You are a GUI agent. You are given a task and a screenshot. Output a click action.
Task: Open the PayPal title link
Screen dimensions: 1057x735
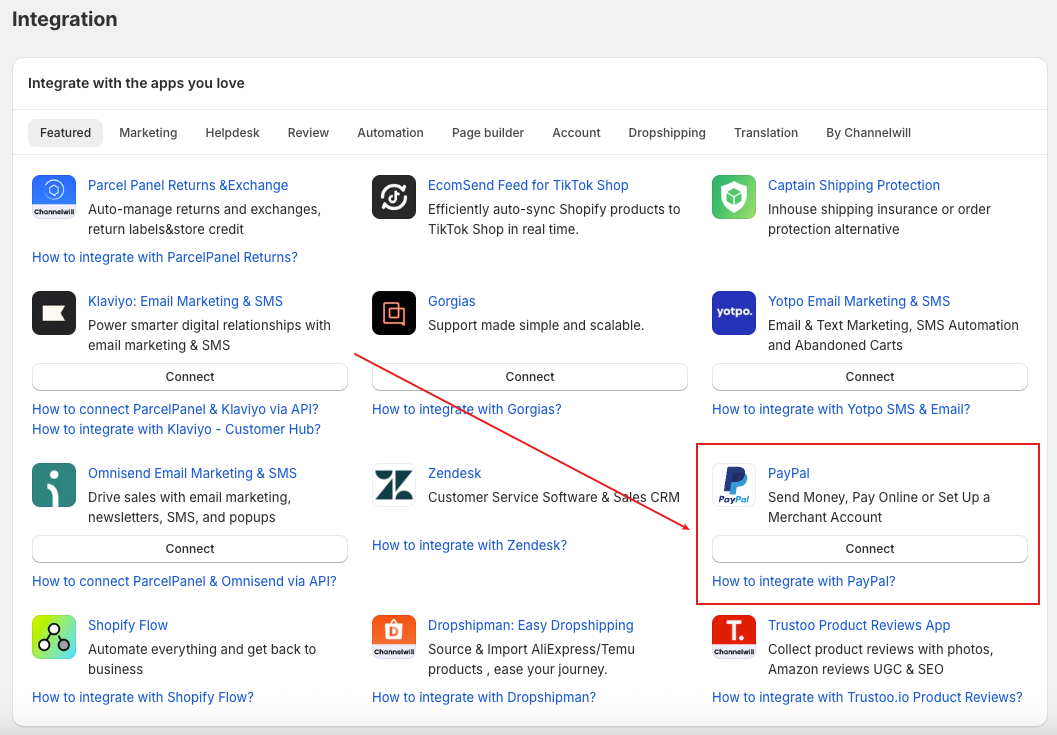pyautogui.click(x=789, y=473)
